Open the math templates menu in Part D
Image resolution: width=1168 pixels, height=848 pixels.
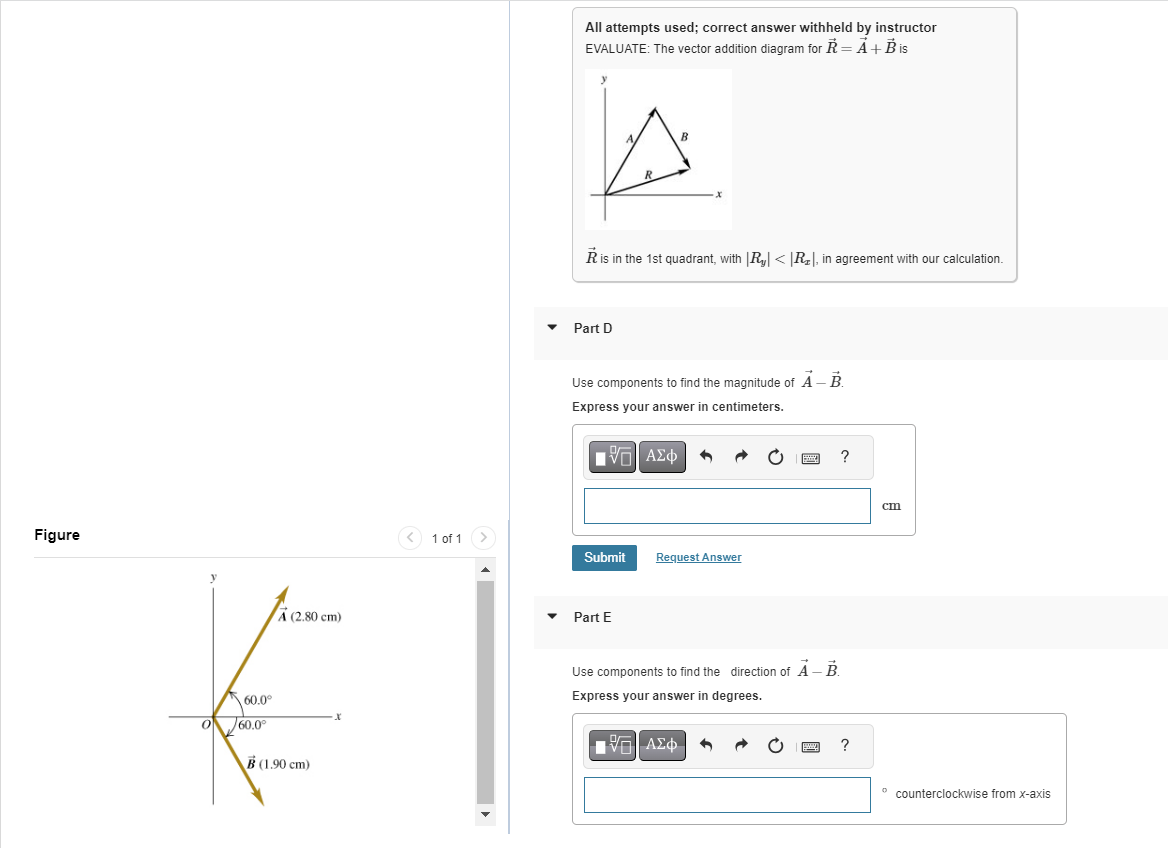(x=611, y=456)
